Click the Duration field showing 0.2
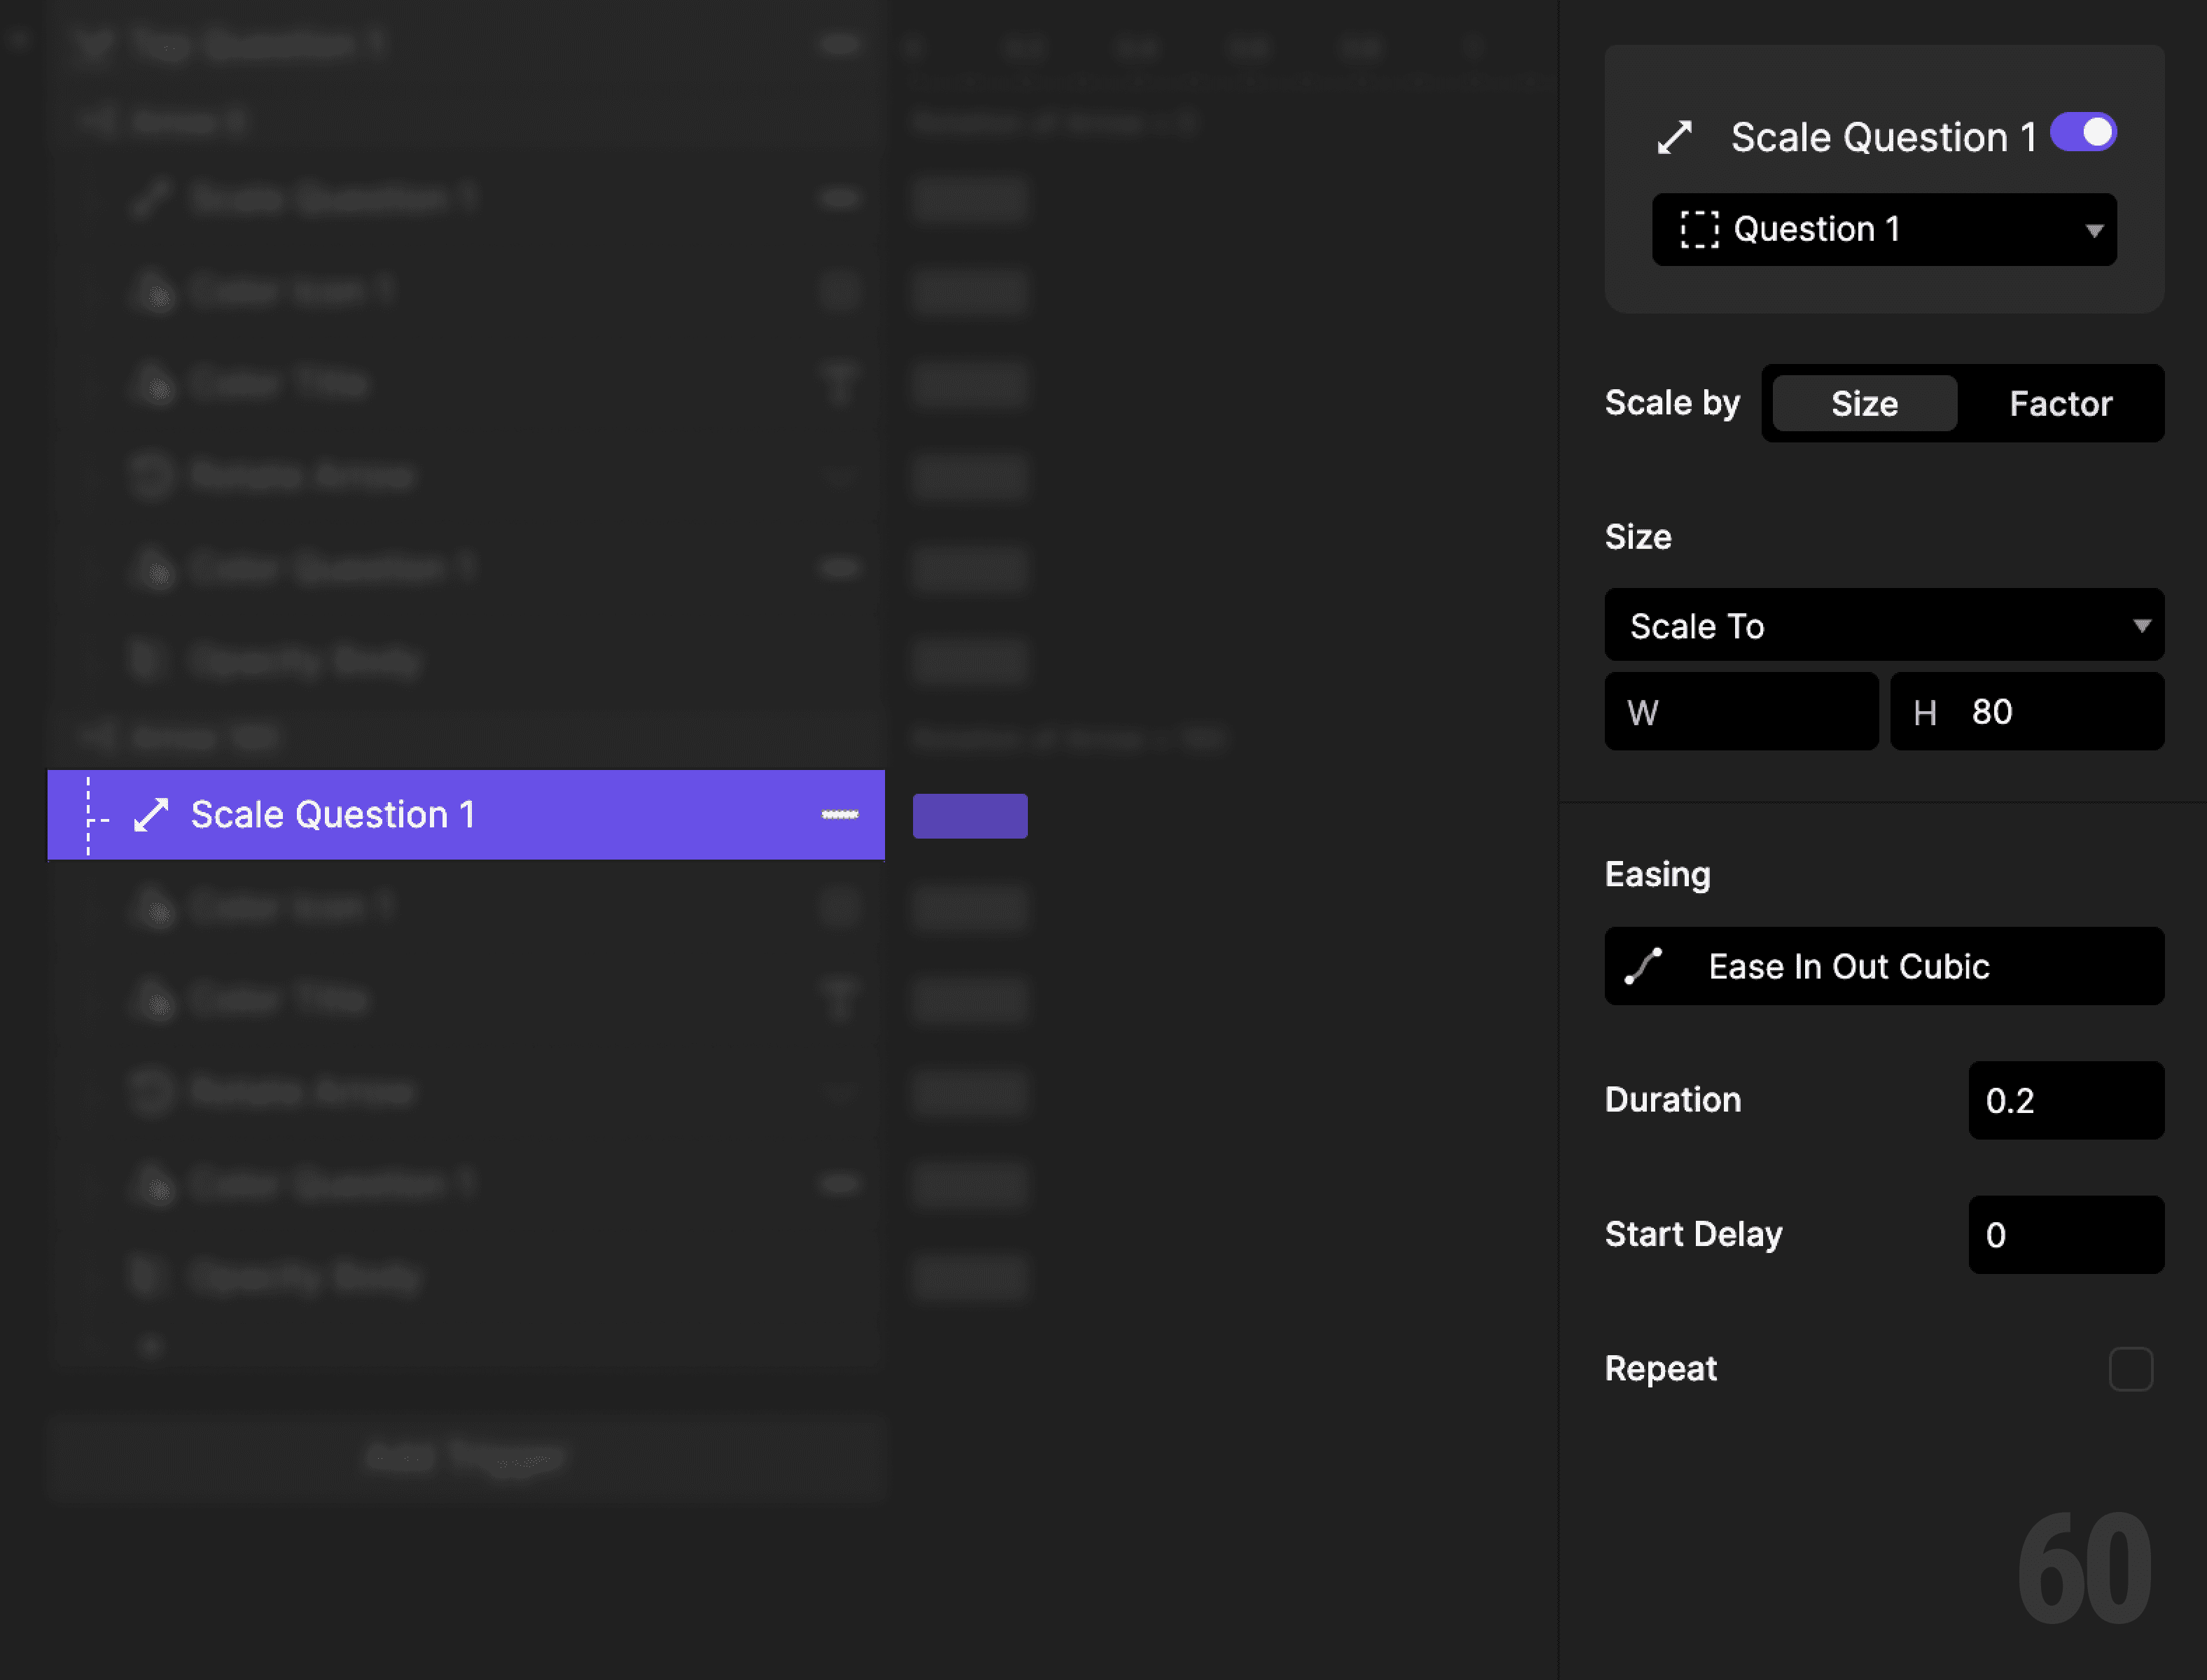This screenshot has height=1680, width=2207. click(x=2066, y=1100)
